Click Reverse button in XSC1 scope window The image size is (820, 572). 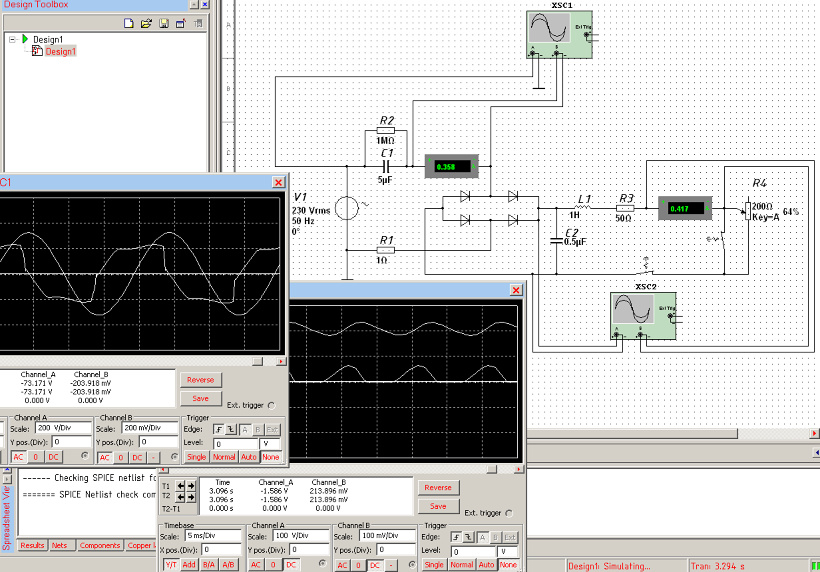coord(200,380)
